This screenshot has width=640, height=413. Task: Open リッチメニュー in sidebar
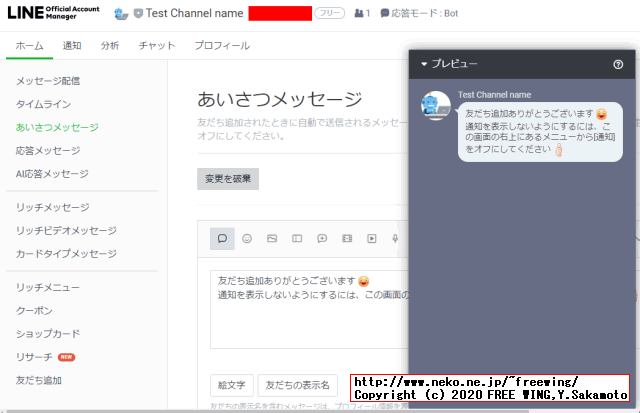48,287
